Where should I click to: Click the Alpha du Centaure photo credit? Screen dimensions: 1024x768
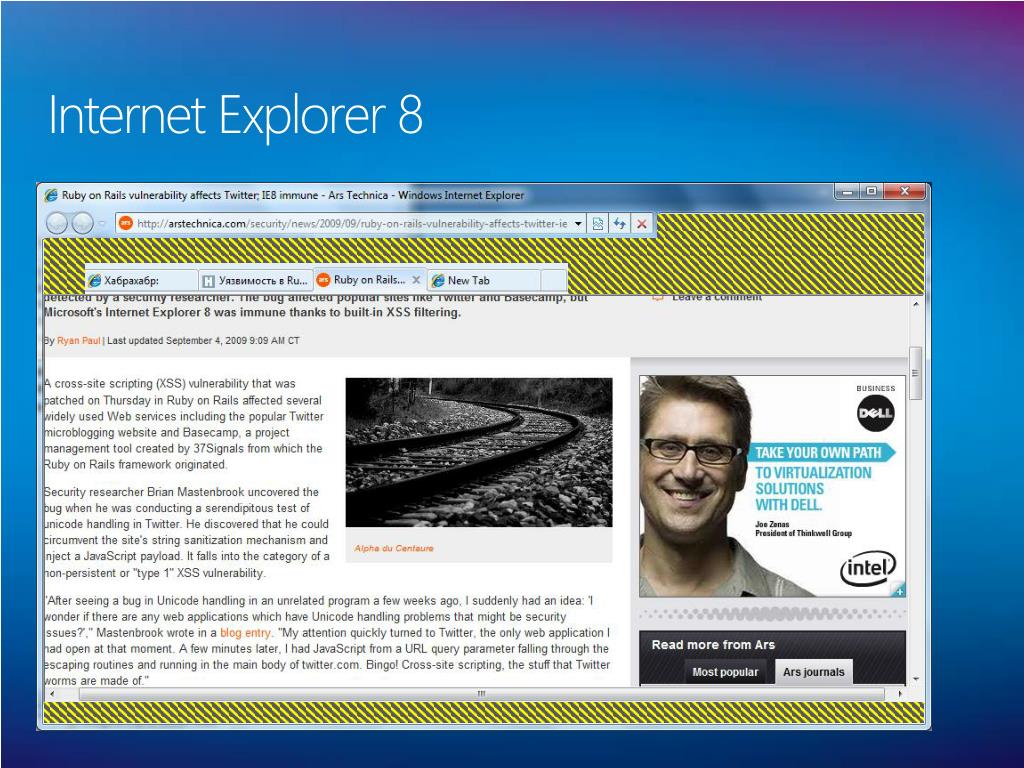[x=394, y=548]
